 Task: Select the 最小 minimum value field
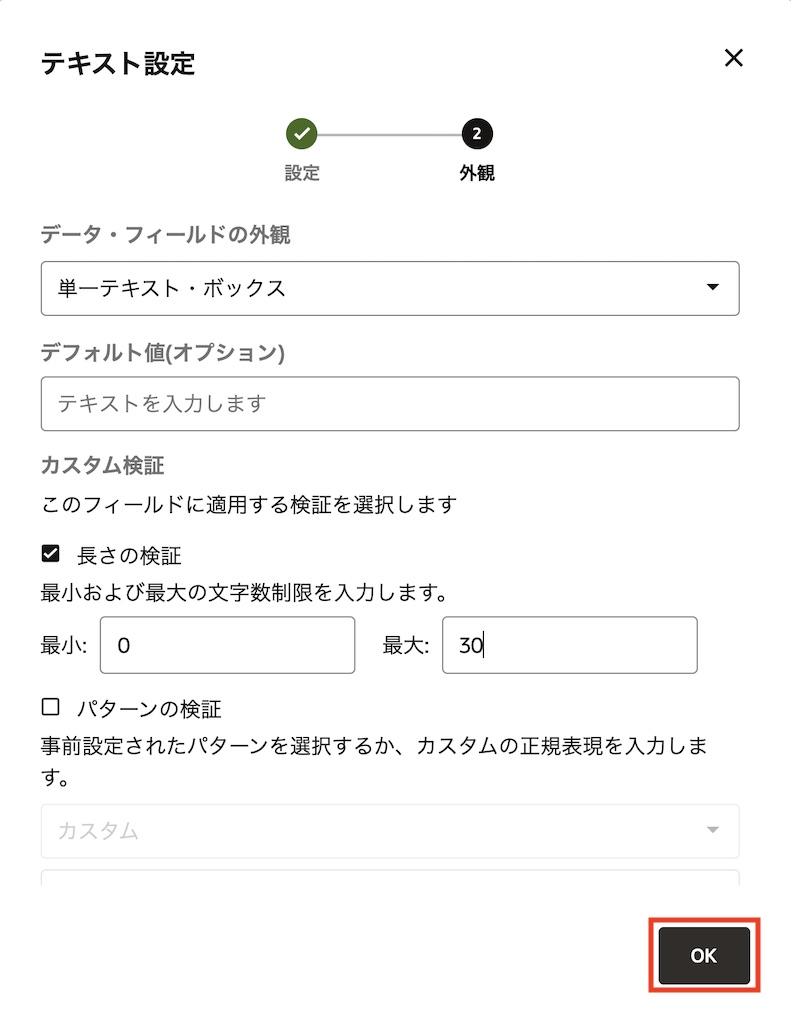pos(227,645)
